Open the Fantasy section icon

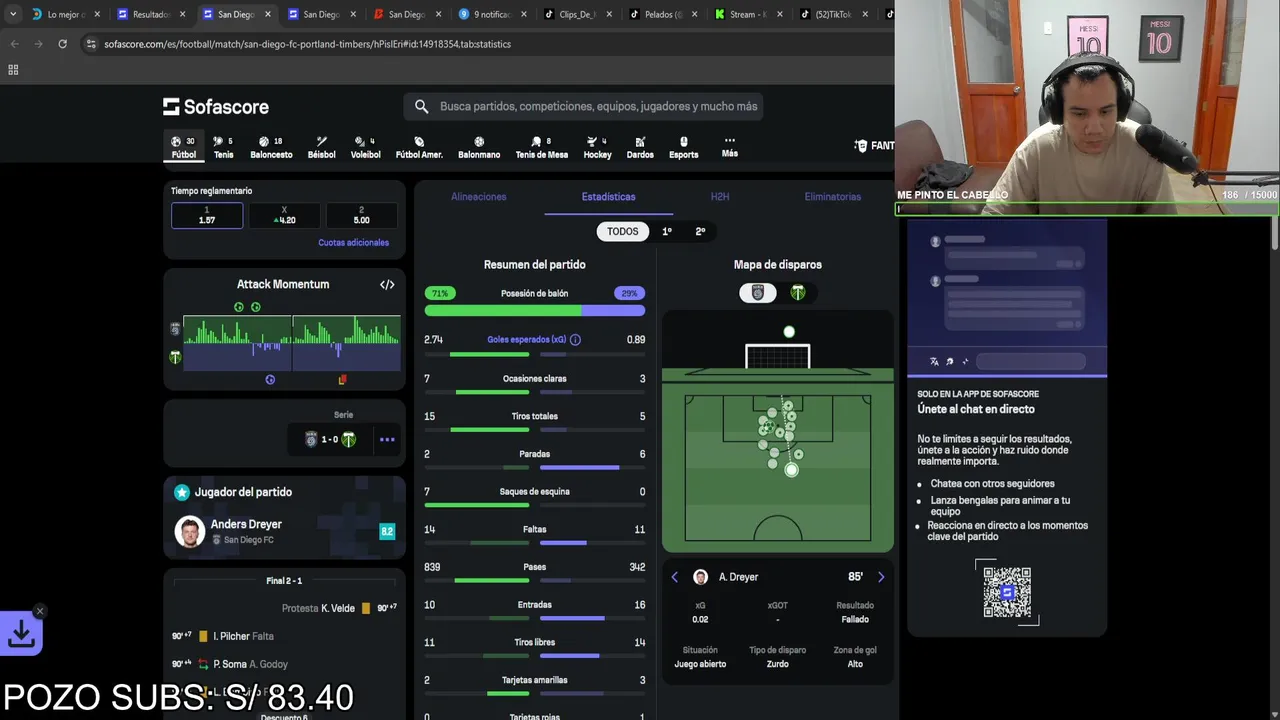click(861, 146)
